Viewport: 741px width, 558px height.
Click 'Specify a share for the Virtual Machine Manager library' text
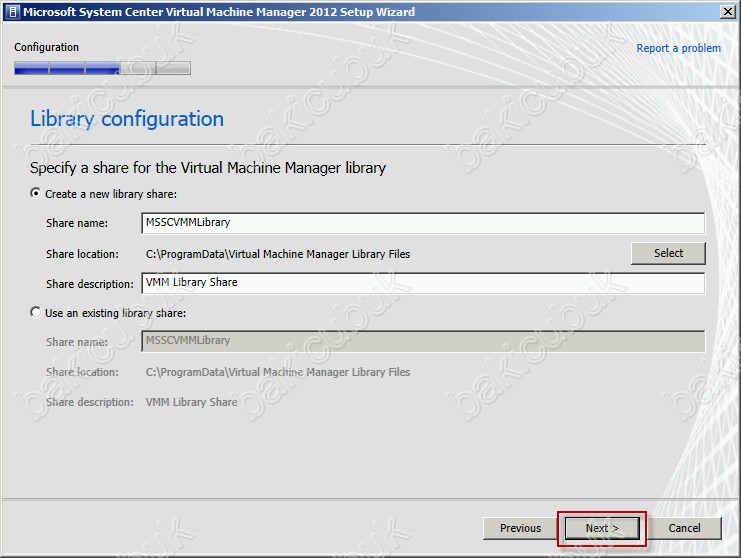(x=208, y=168)
